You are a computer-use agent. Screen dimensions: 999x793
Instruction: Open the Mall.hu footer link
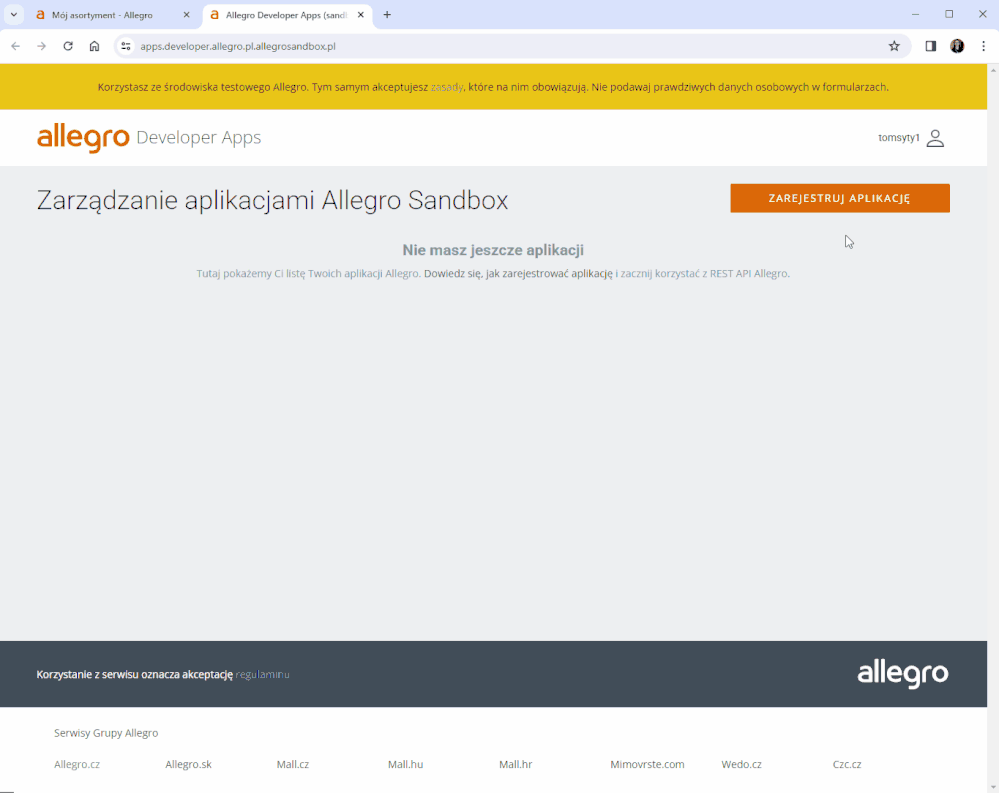[x=405, y=764]
